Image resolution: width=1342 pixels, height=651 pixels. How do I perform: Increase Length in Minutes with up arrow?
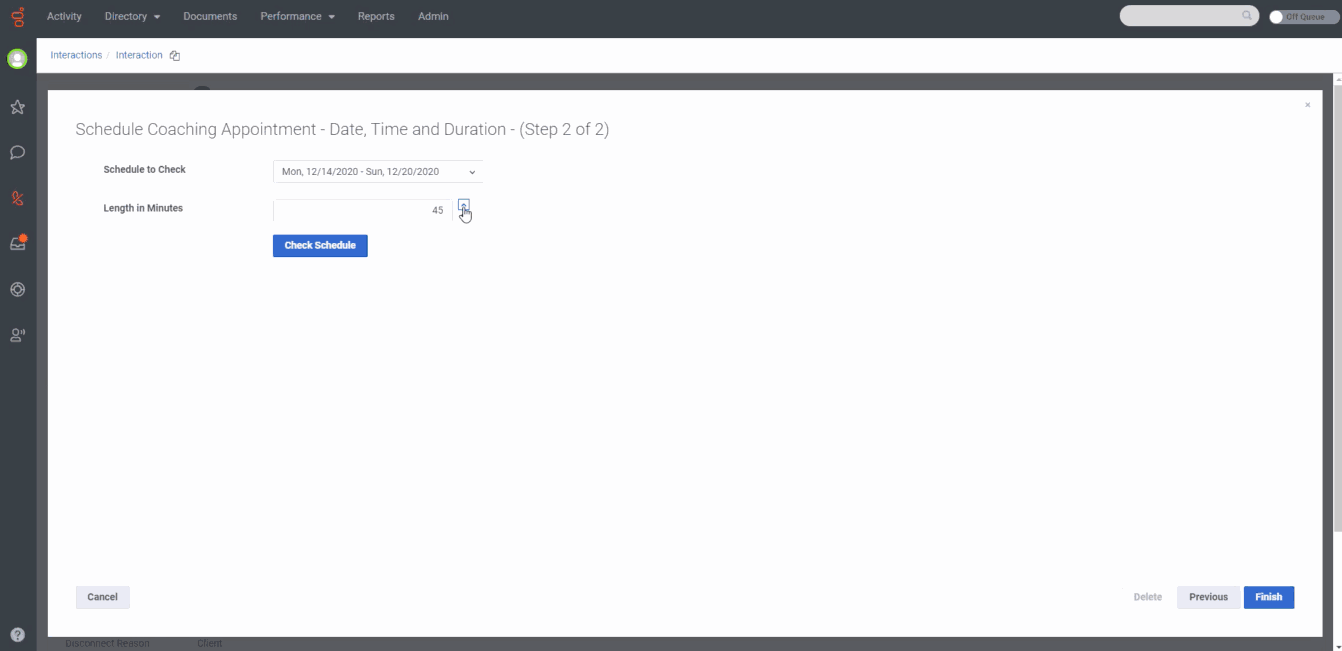point(463,204)
